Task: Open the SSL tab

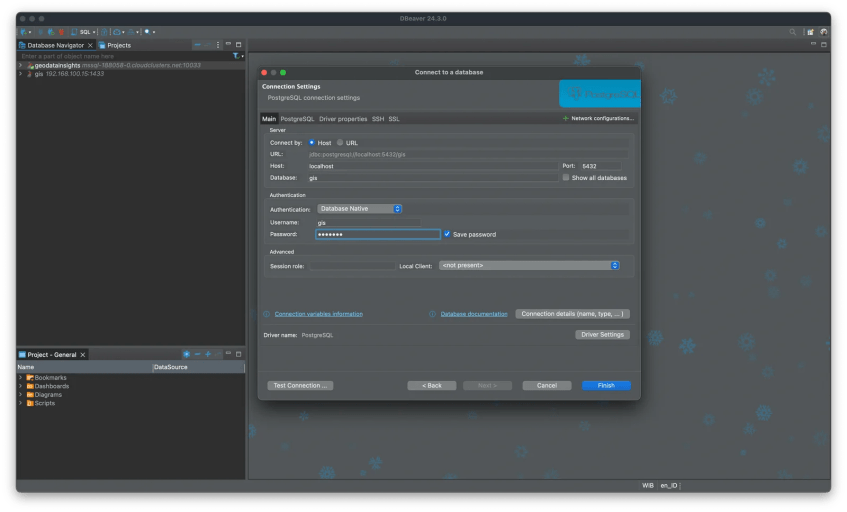Action: coord(394,119)
